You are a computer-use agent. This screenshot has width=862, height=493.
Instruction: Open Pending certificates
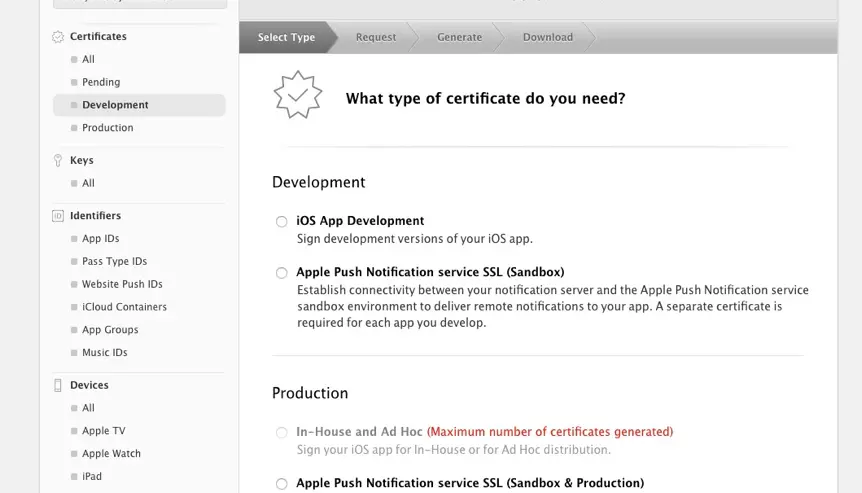(101, 82)
